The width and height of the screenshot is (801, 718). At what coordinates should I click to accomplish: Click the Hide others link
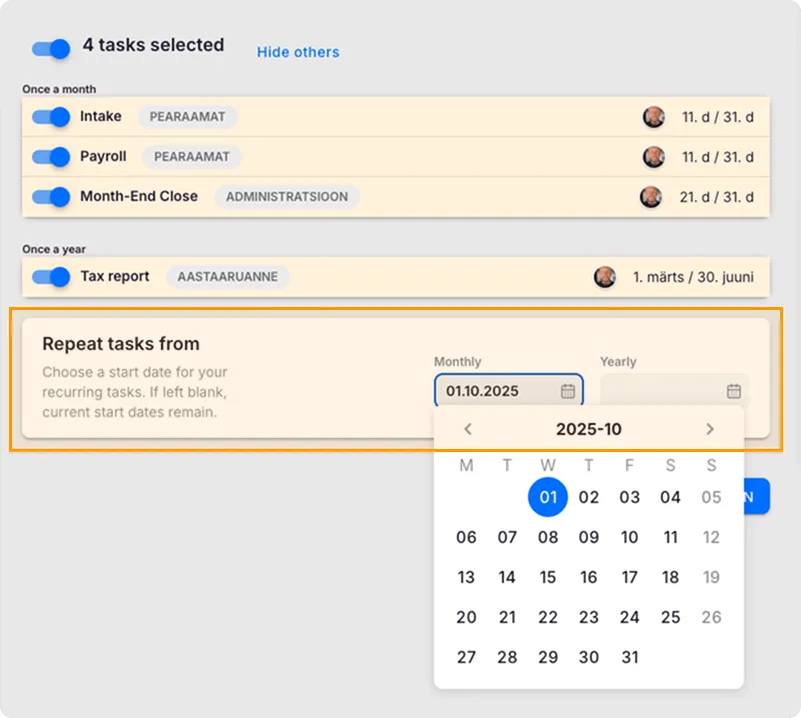[x=298, y=52]
